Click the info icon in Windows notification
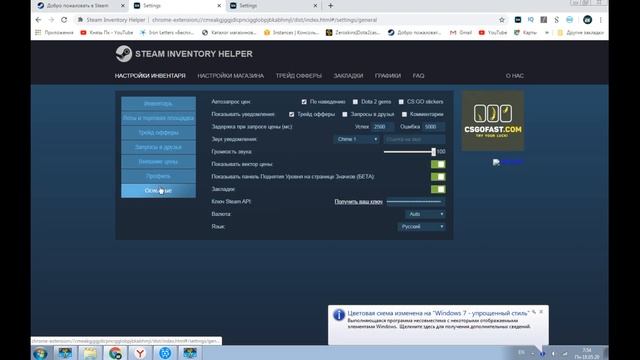Viewport: 640px width, 360px height. (339, 315)
